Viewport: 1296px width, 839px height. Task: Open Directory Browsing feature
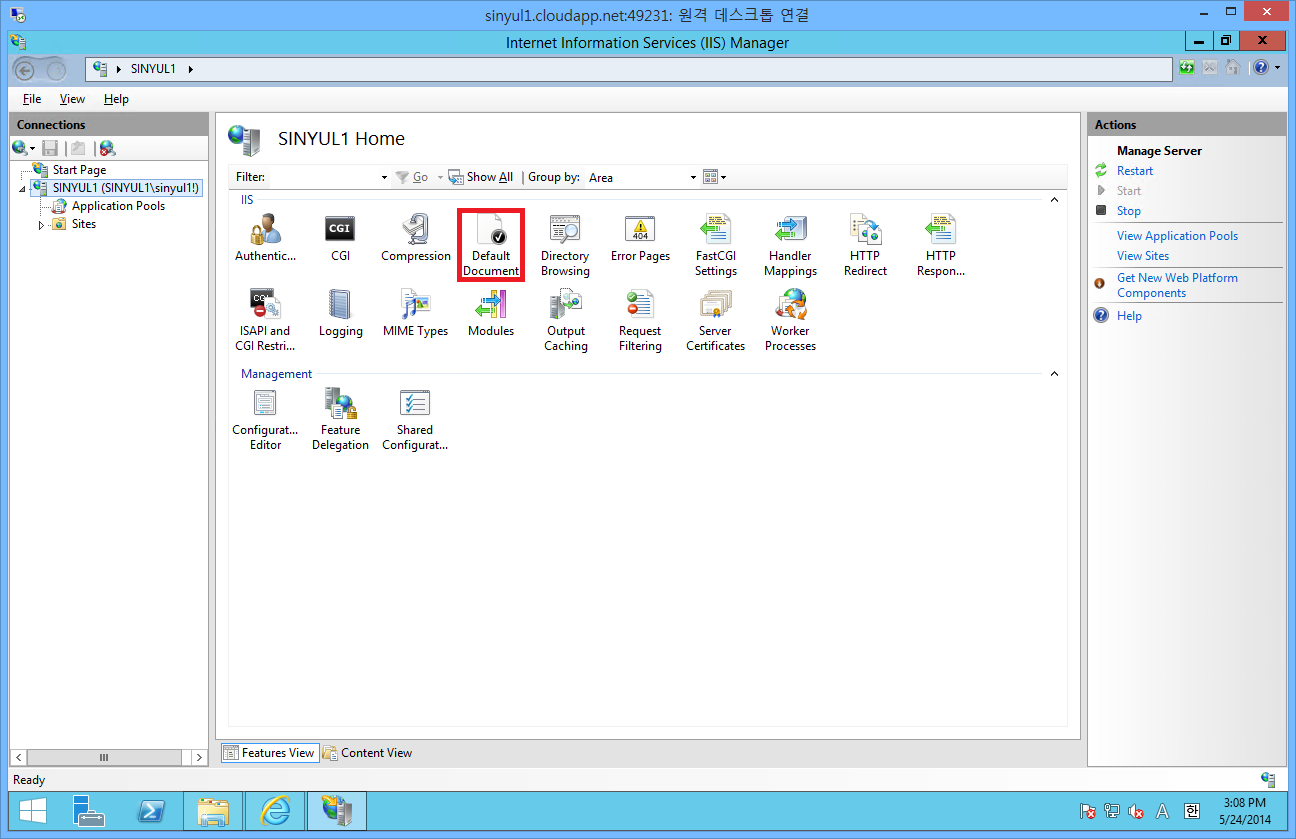(565, 246)
